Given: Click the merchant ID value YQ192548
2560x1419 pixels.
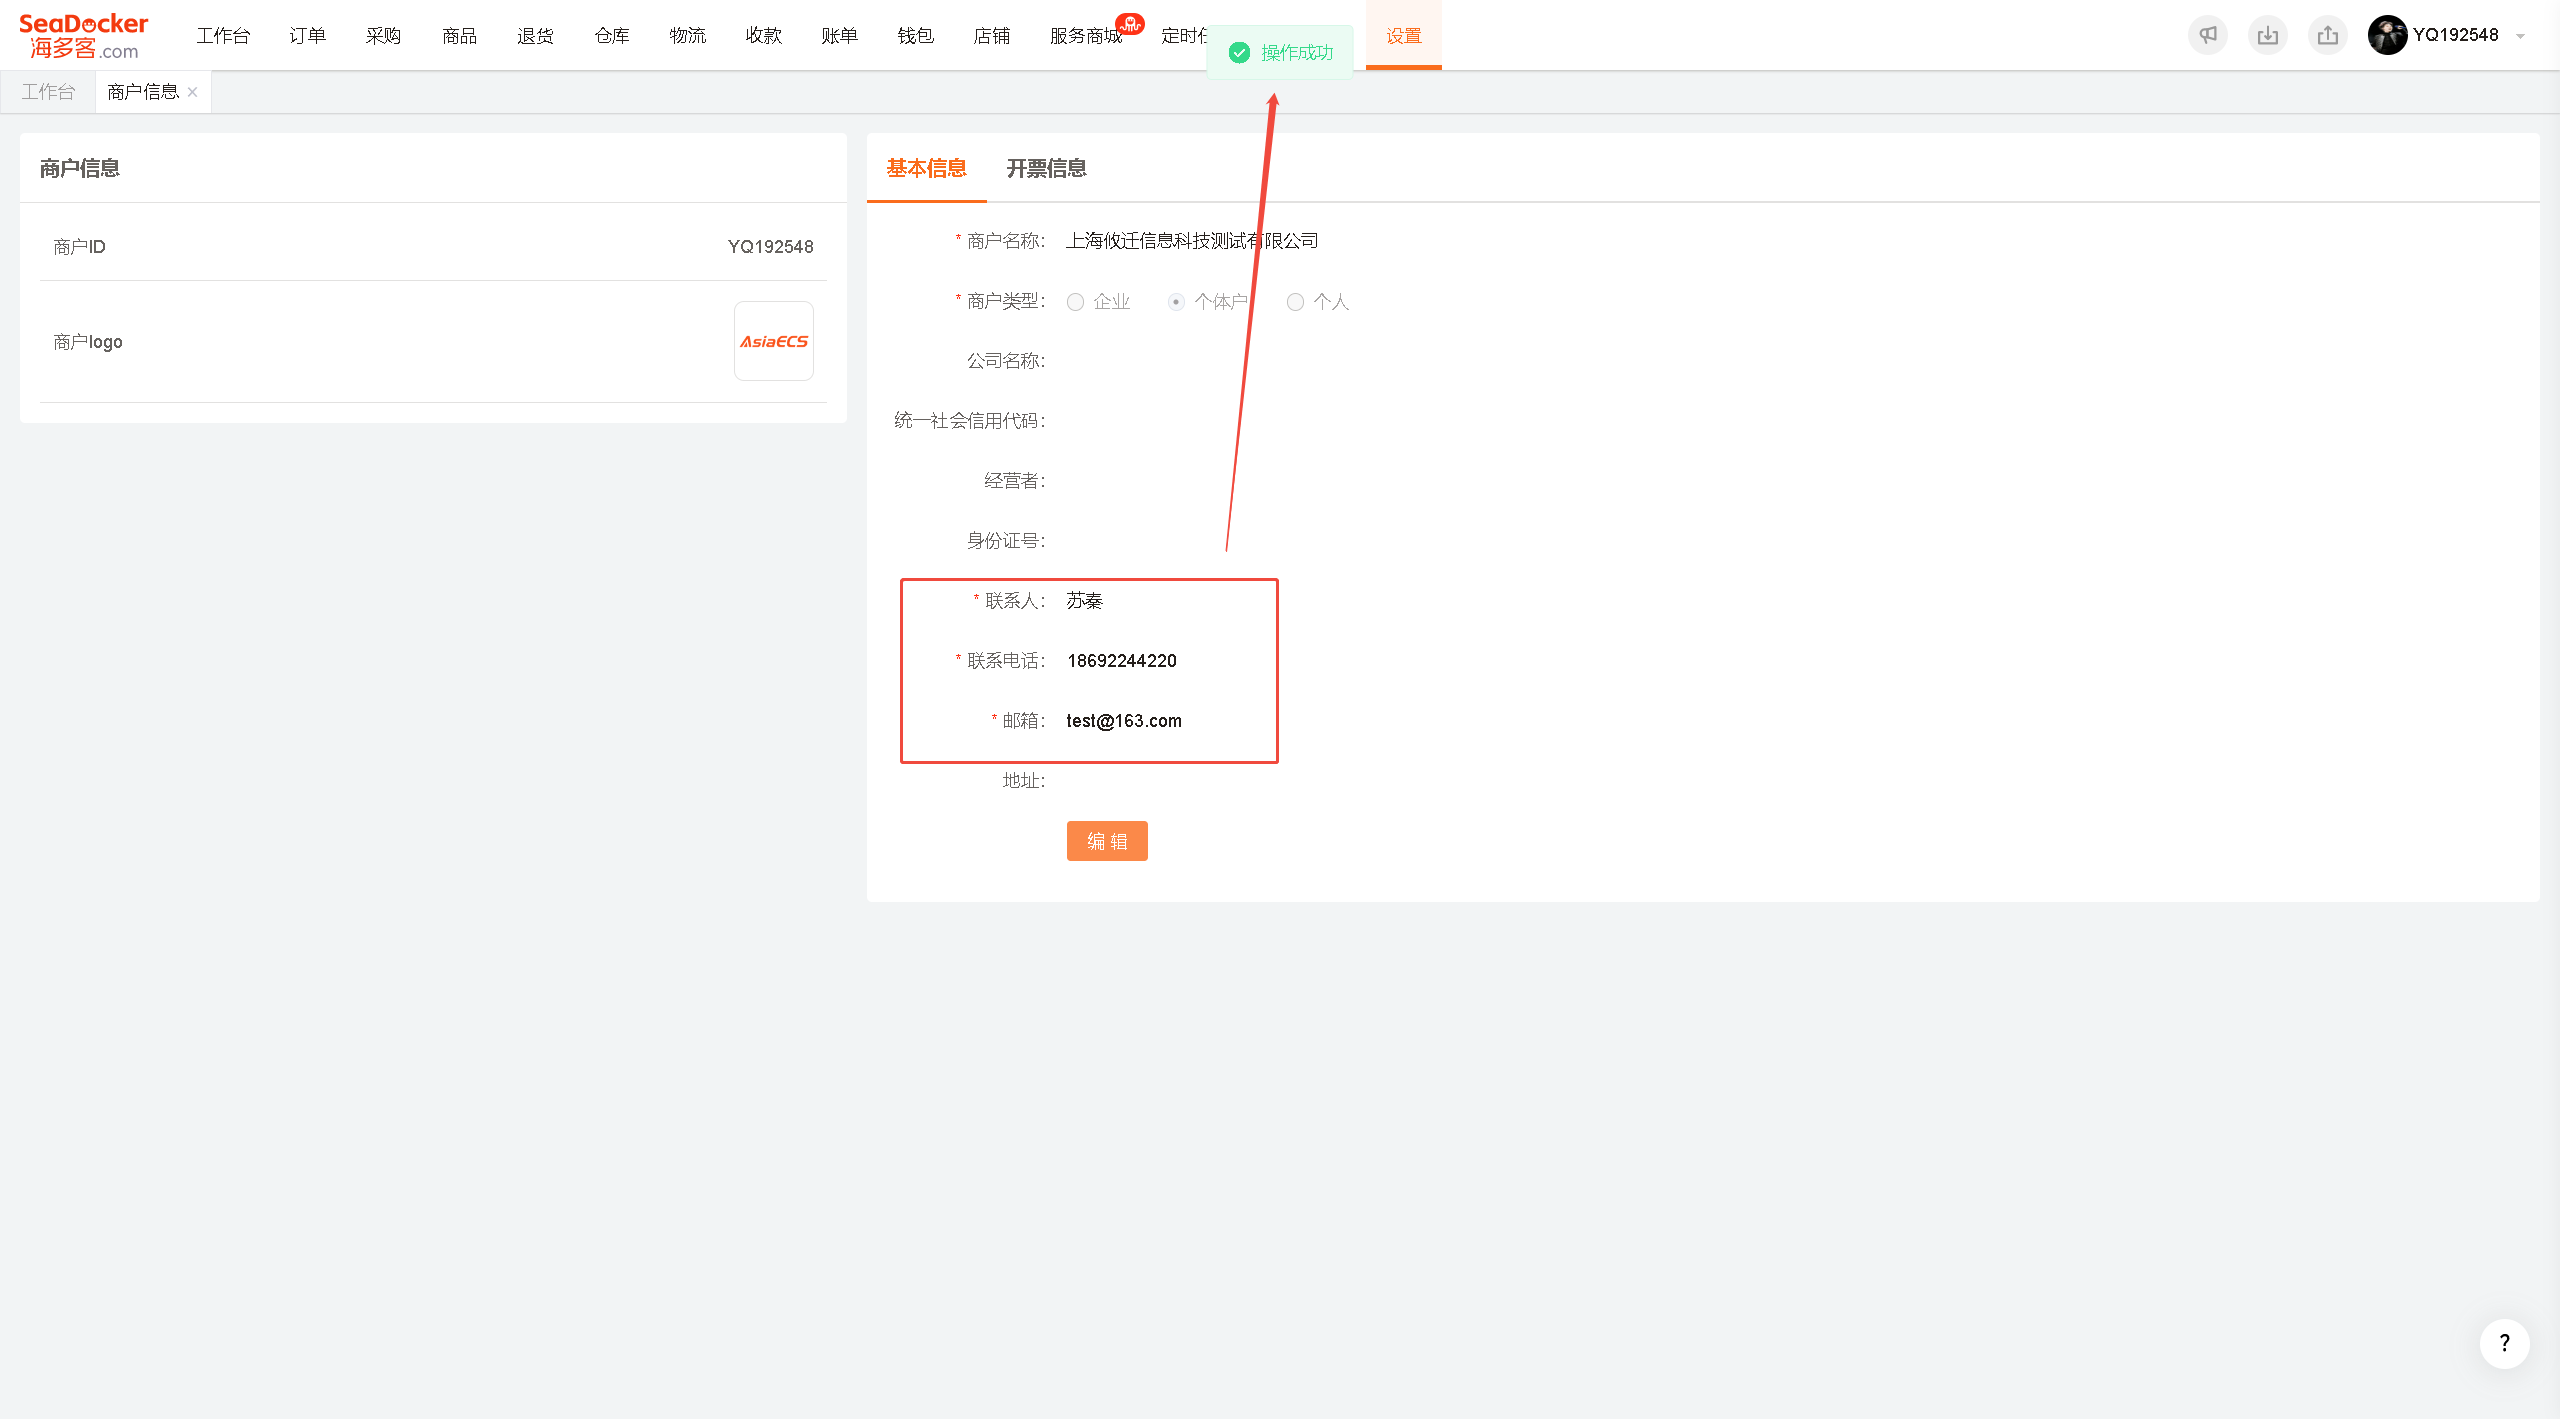Looking at the screenshot, I should [x=770, y=247].
